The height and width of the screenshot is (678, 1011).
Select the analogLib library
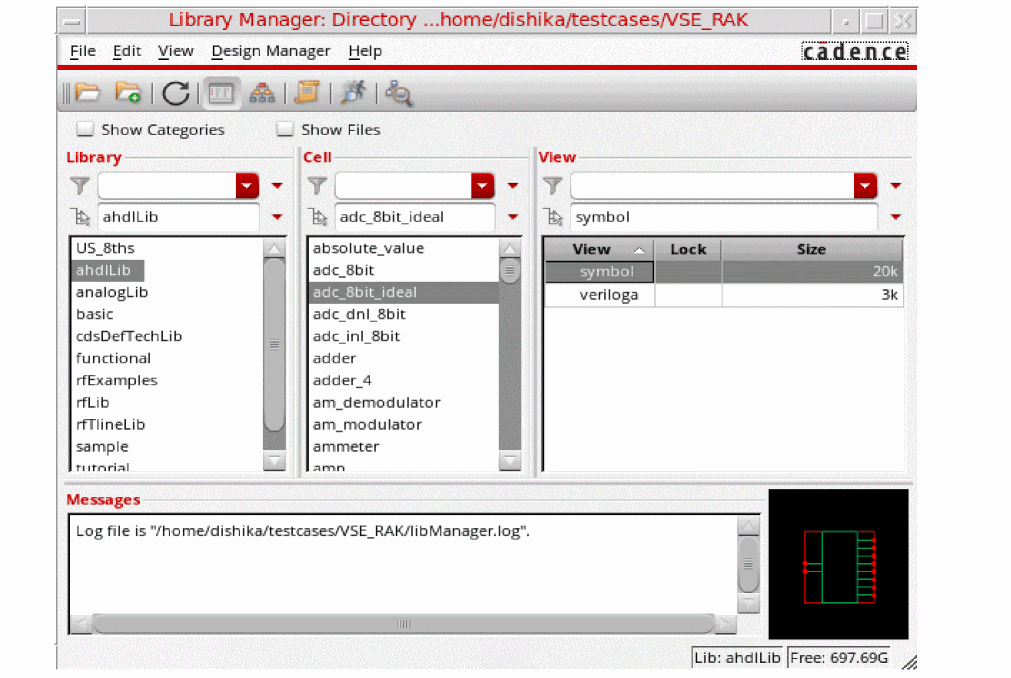[x=112, y=292]
